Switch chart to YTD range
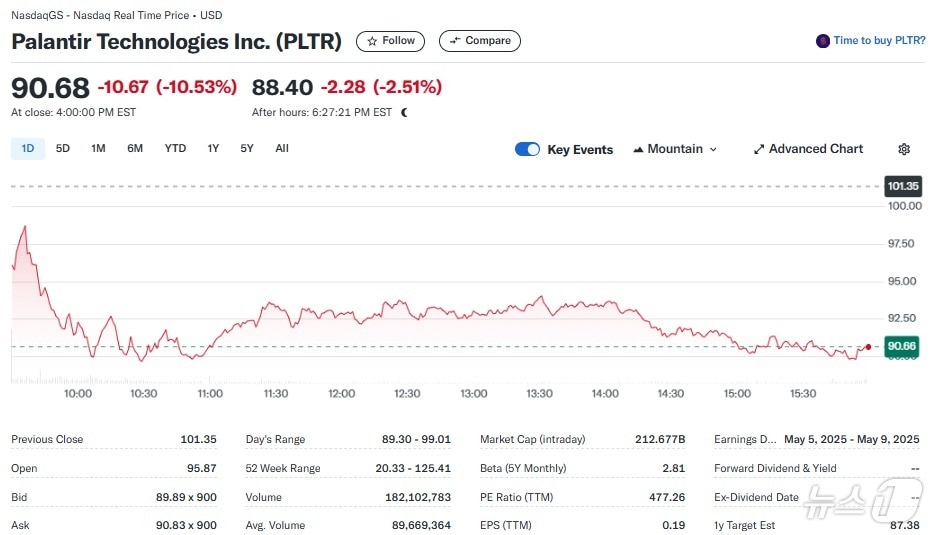 pyautogui.click(x=175, y=149)
